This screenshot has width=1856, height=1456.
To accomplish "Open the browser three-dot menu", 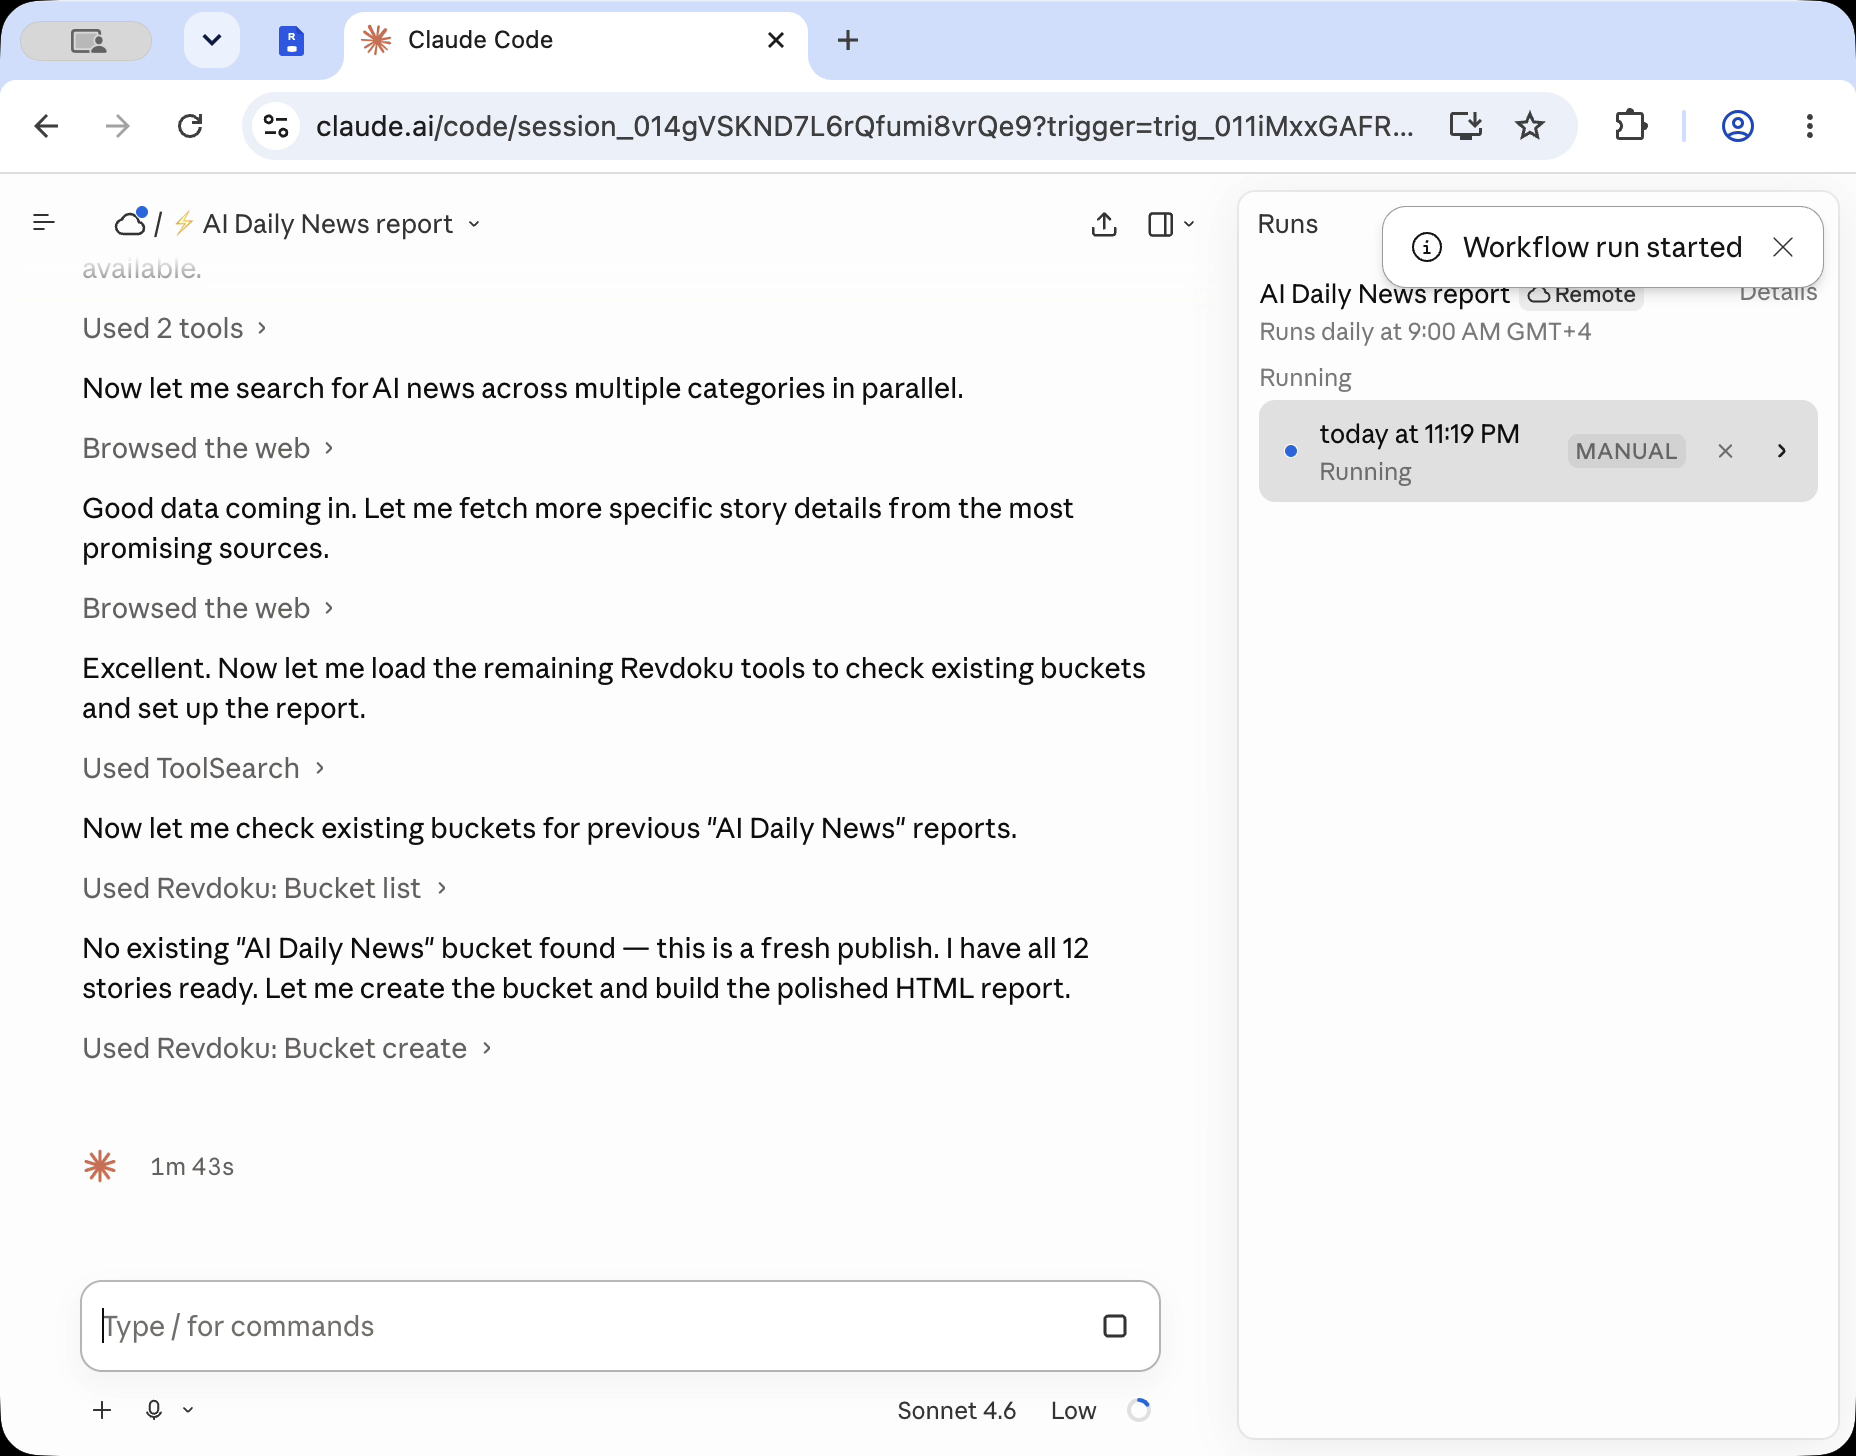I will (x=1810, y=126).
